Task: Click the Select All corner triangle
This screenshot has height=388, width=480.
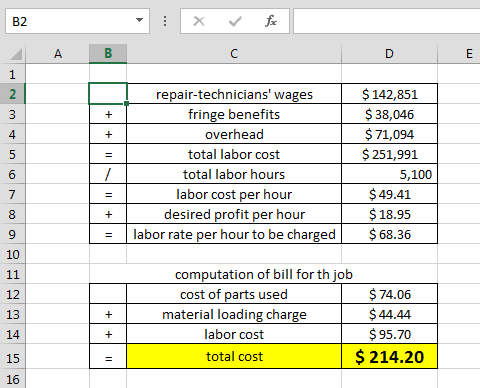Action: (16, 54)
